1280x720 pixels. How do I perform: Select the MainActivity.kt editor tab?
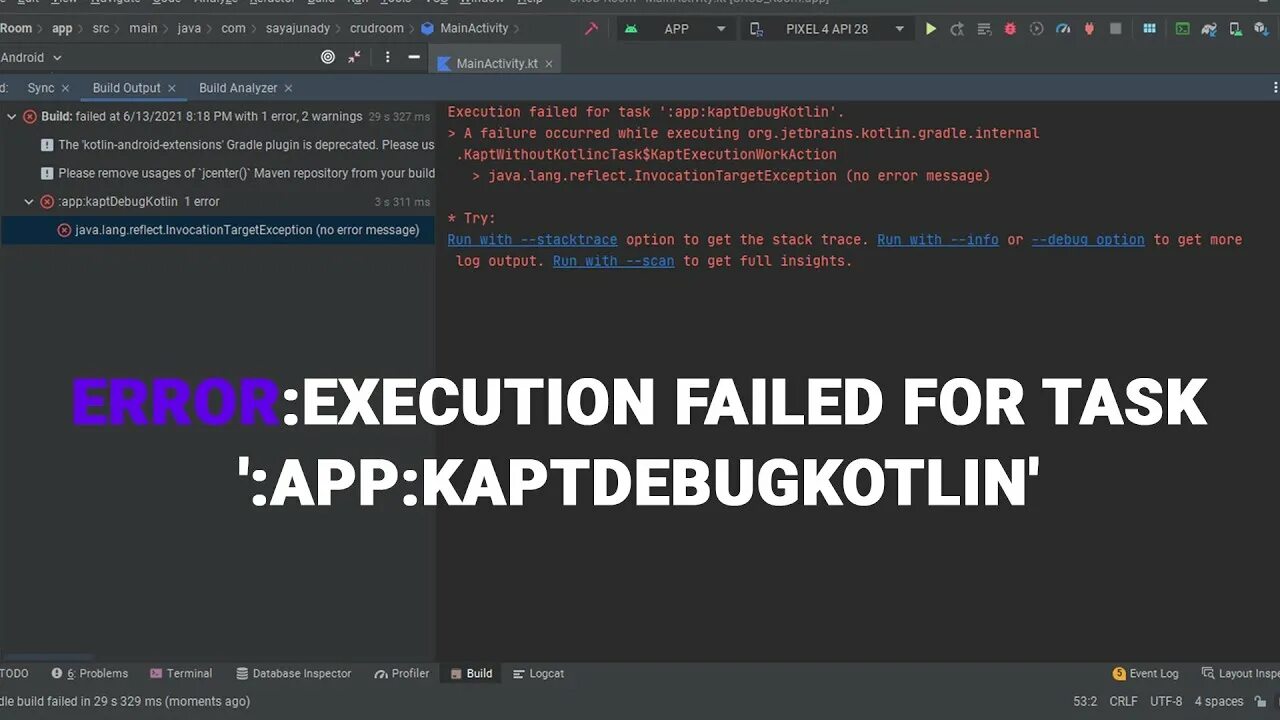[x=497, y=64]
